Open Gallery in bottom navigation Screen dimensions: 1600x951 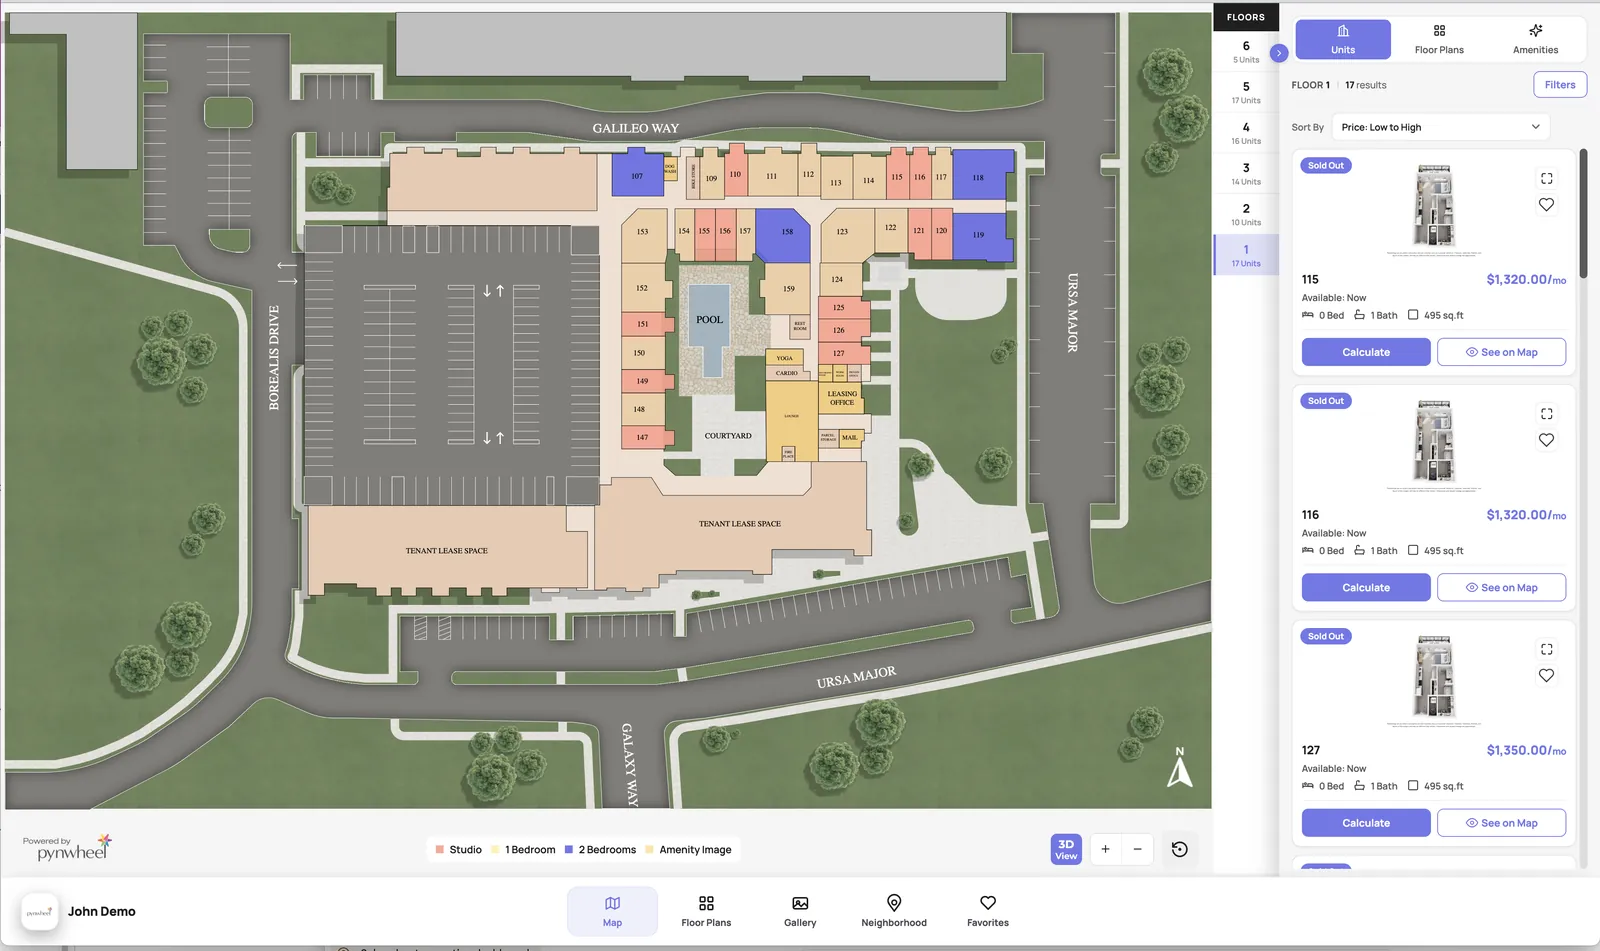tap(800, 911)
